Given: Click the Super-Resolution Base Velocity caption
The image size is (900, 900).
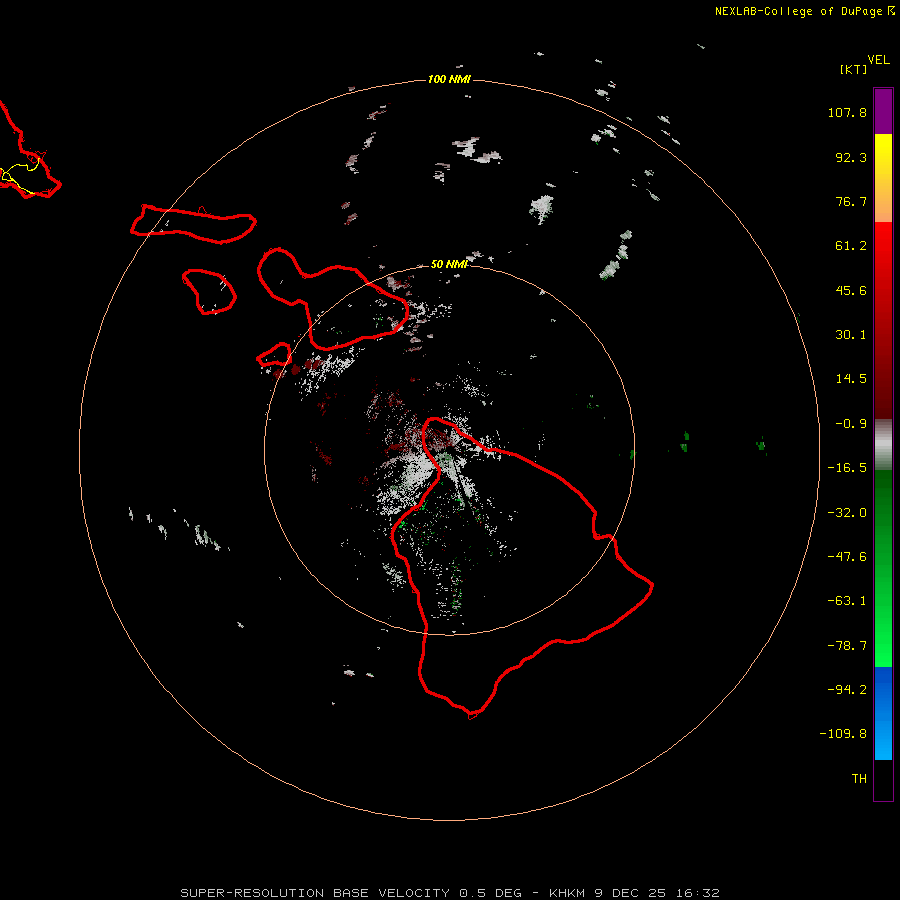Looking at the screenshot, I should click(x=449, y=893).
